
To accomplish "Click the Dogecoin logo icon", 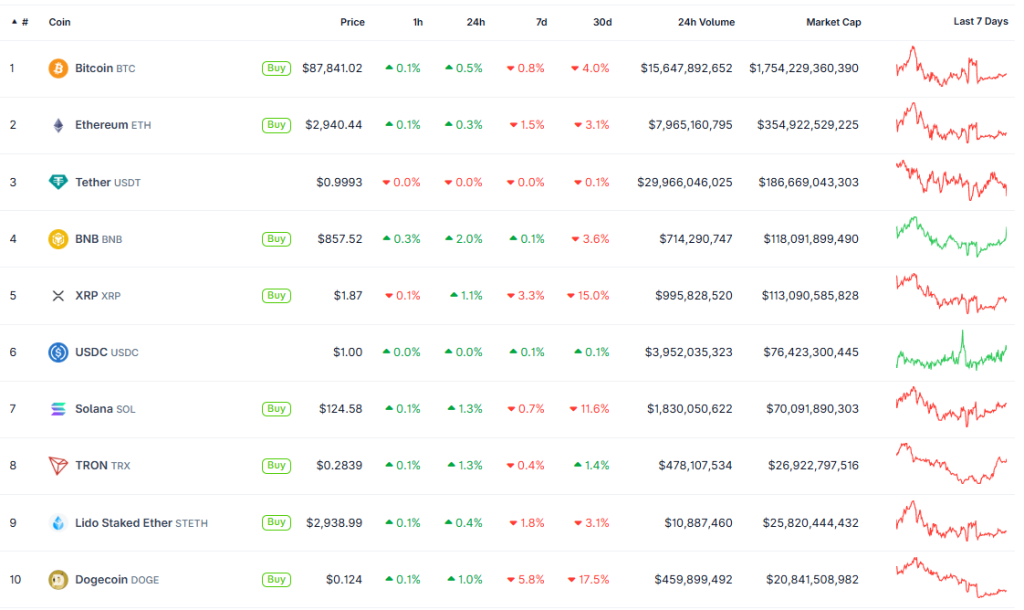I will [x=58, y=580].
